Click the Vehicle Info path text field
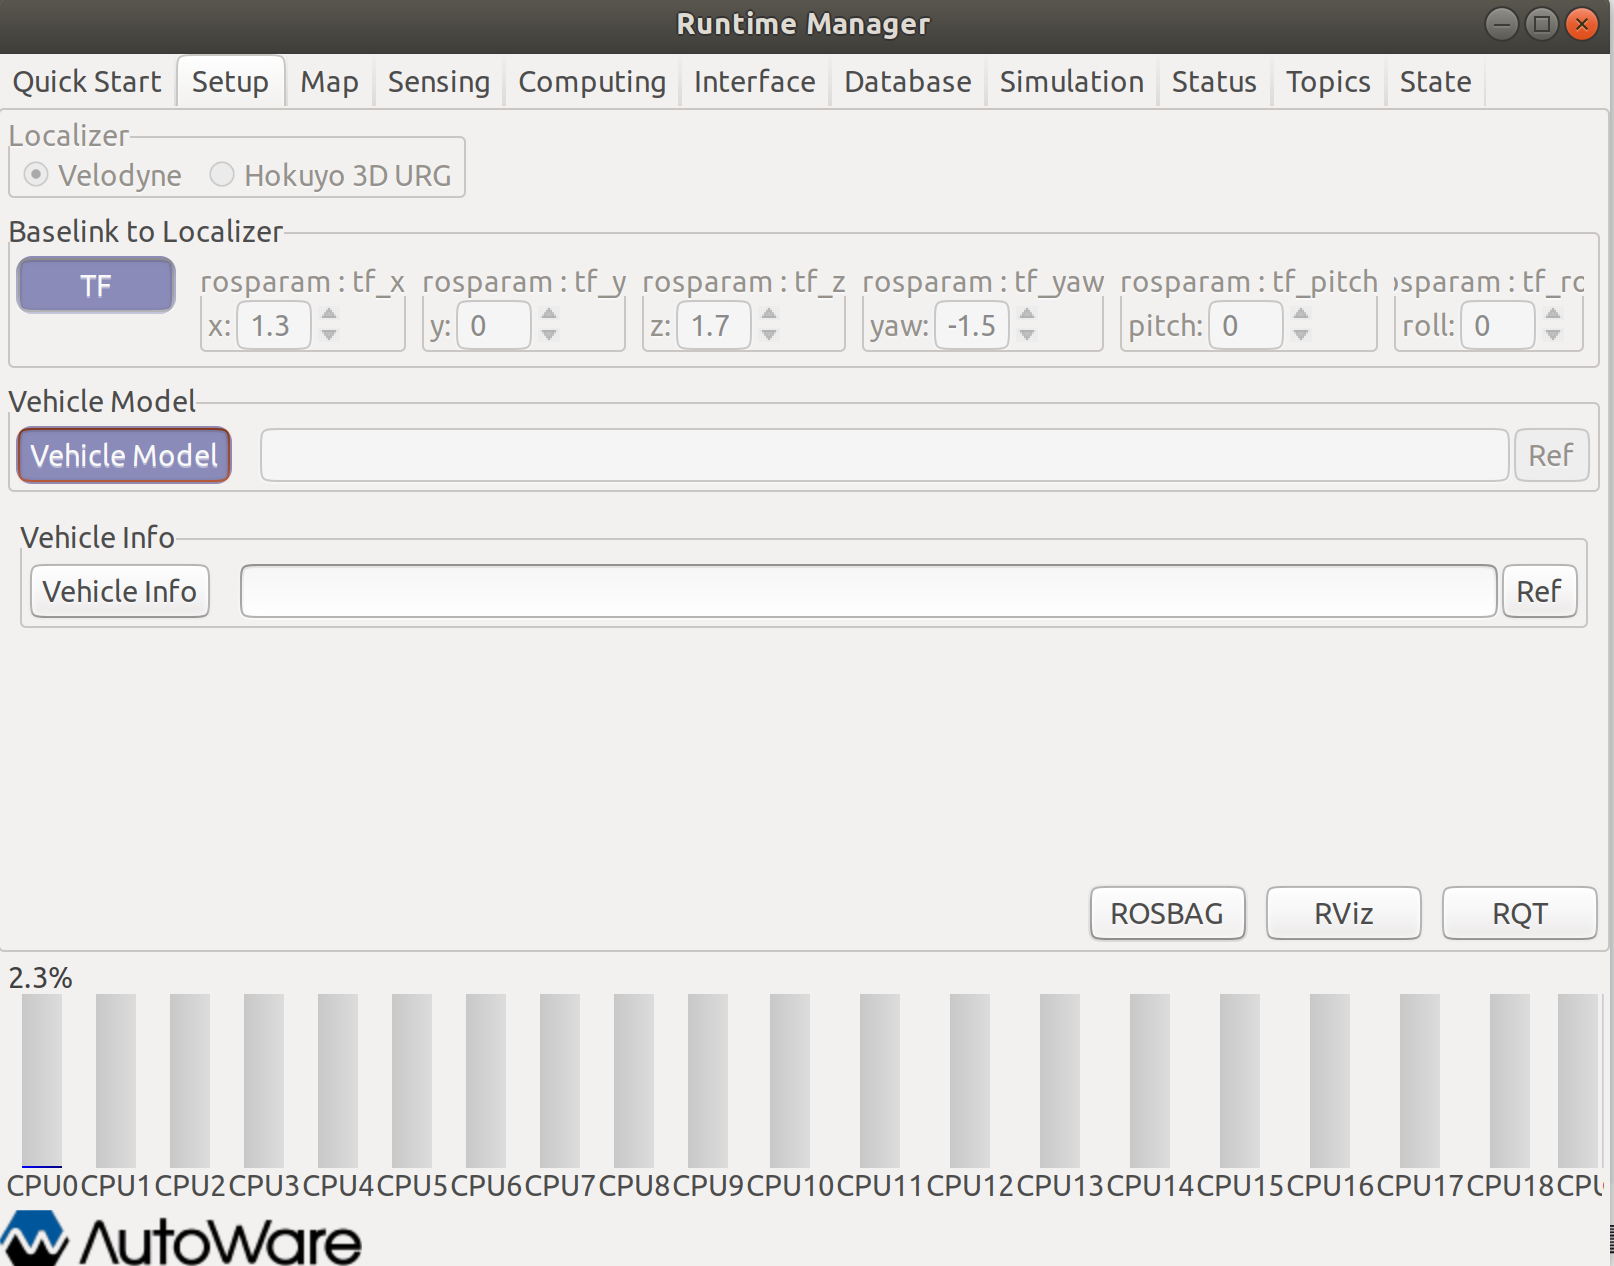 (868, 592)
